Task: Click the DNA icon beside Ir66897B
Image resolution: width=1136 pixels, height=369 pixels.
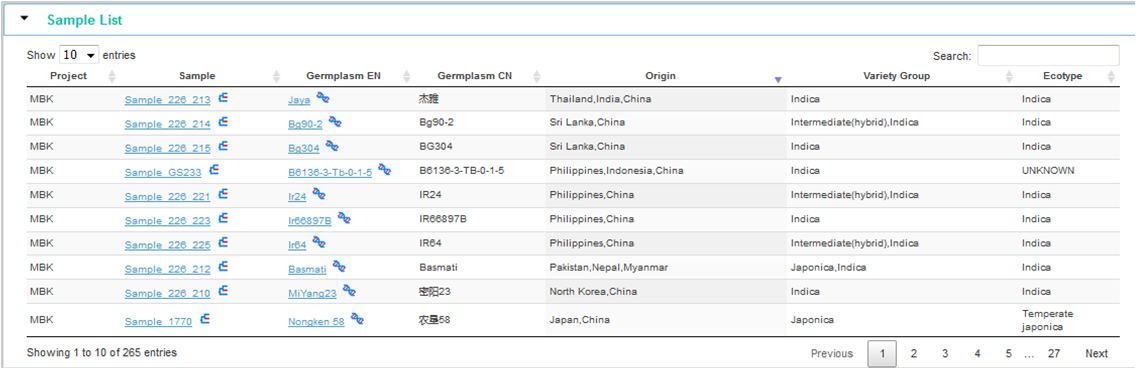Action: [x=344, y=218]
